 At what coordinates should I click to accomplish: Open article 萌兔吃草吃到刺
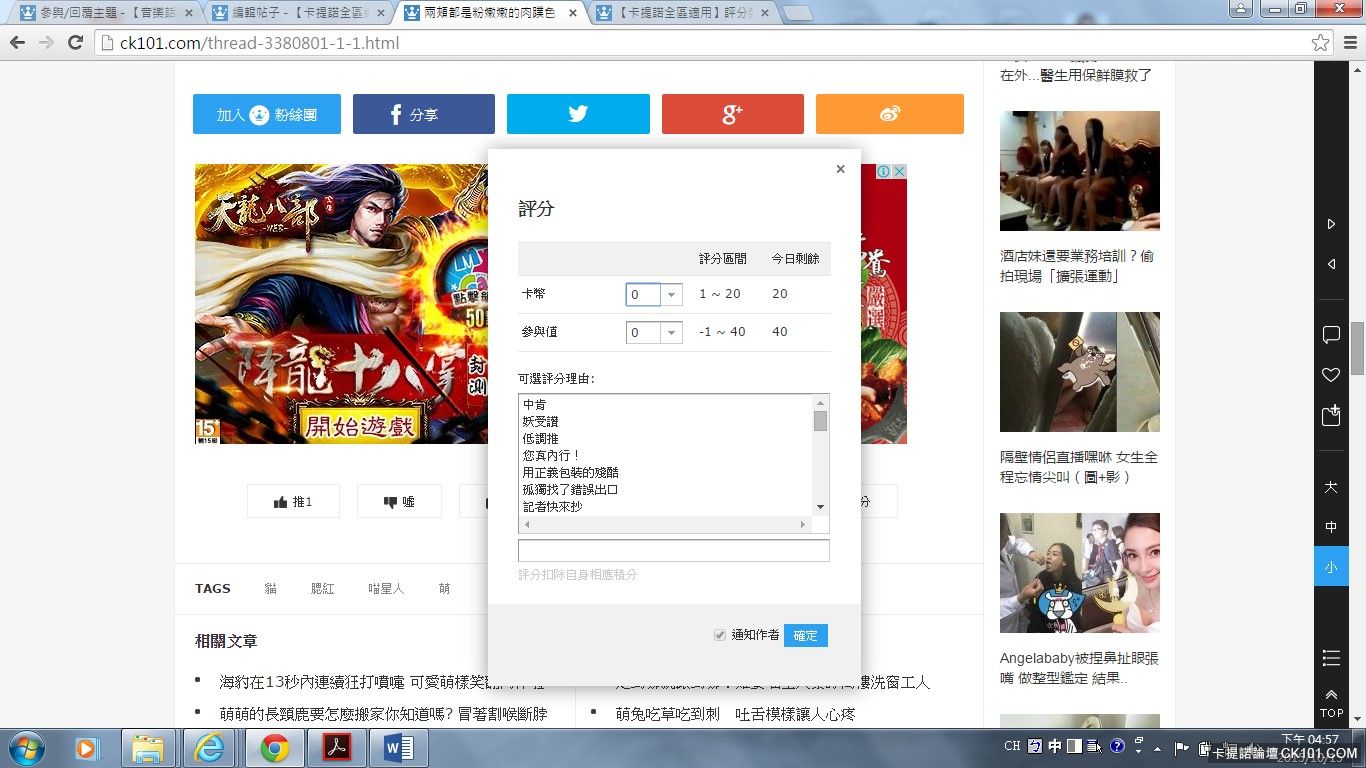[736, 715]
